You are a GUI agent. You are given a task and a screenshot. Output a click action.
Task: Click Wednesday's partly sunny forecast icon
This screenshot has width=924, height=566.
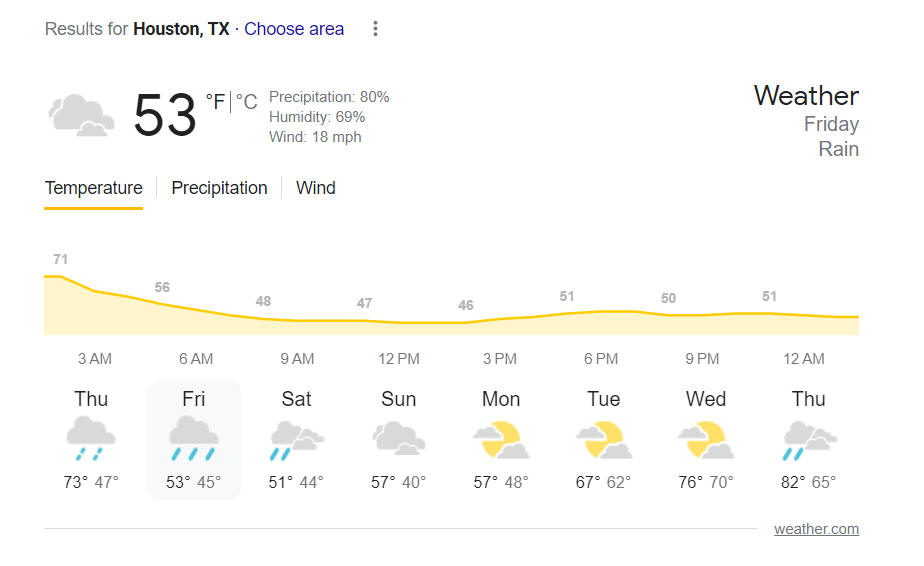[x=706, y=438]
